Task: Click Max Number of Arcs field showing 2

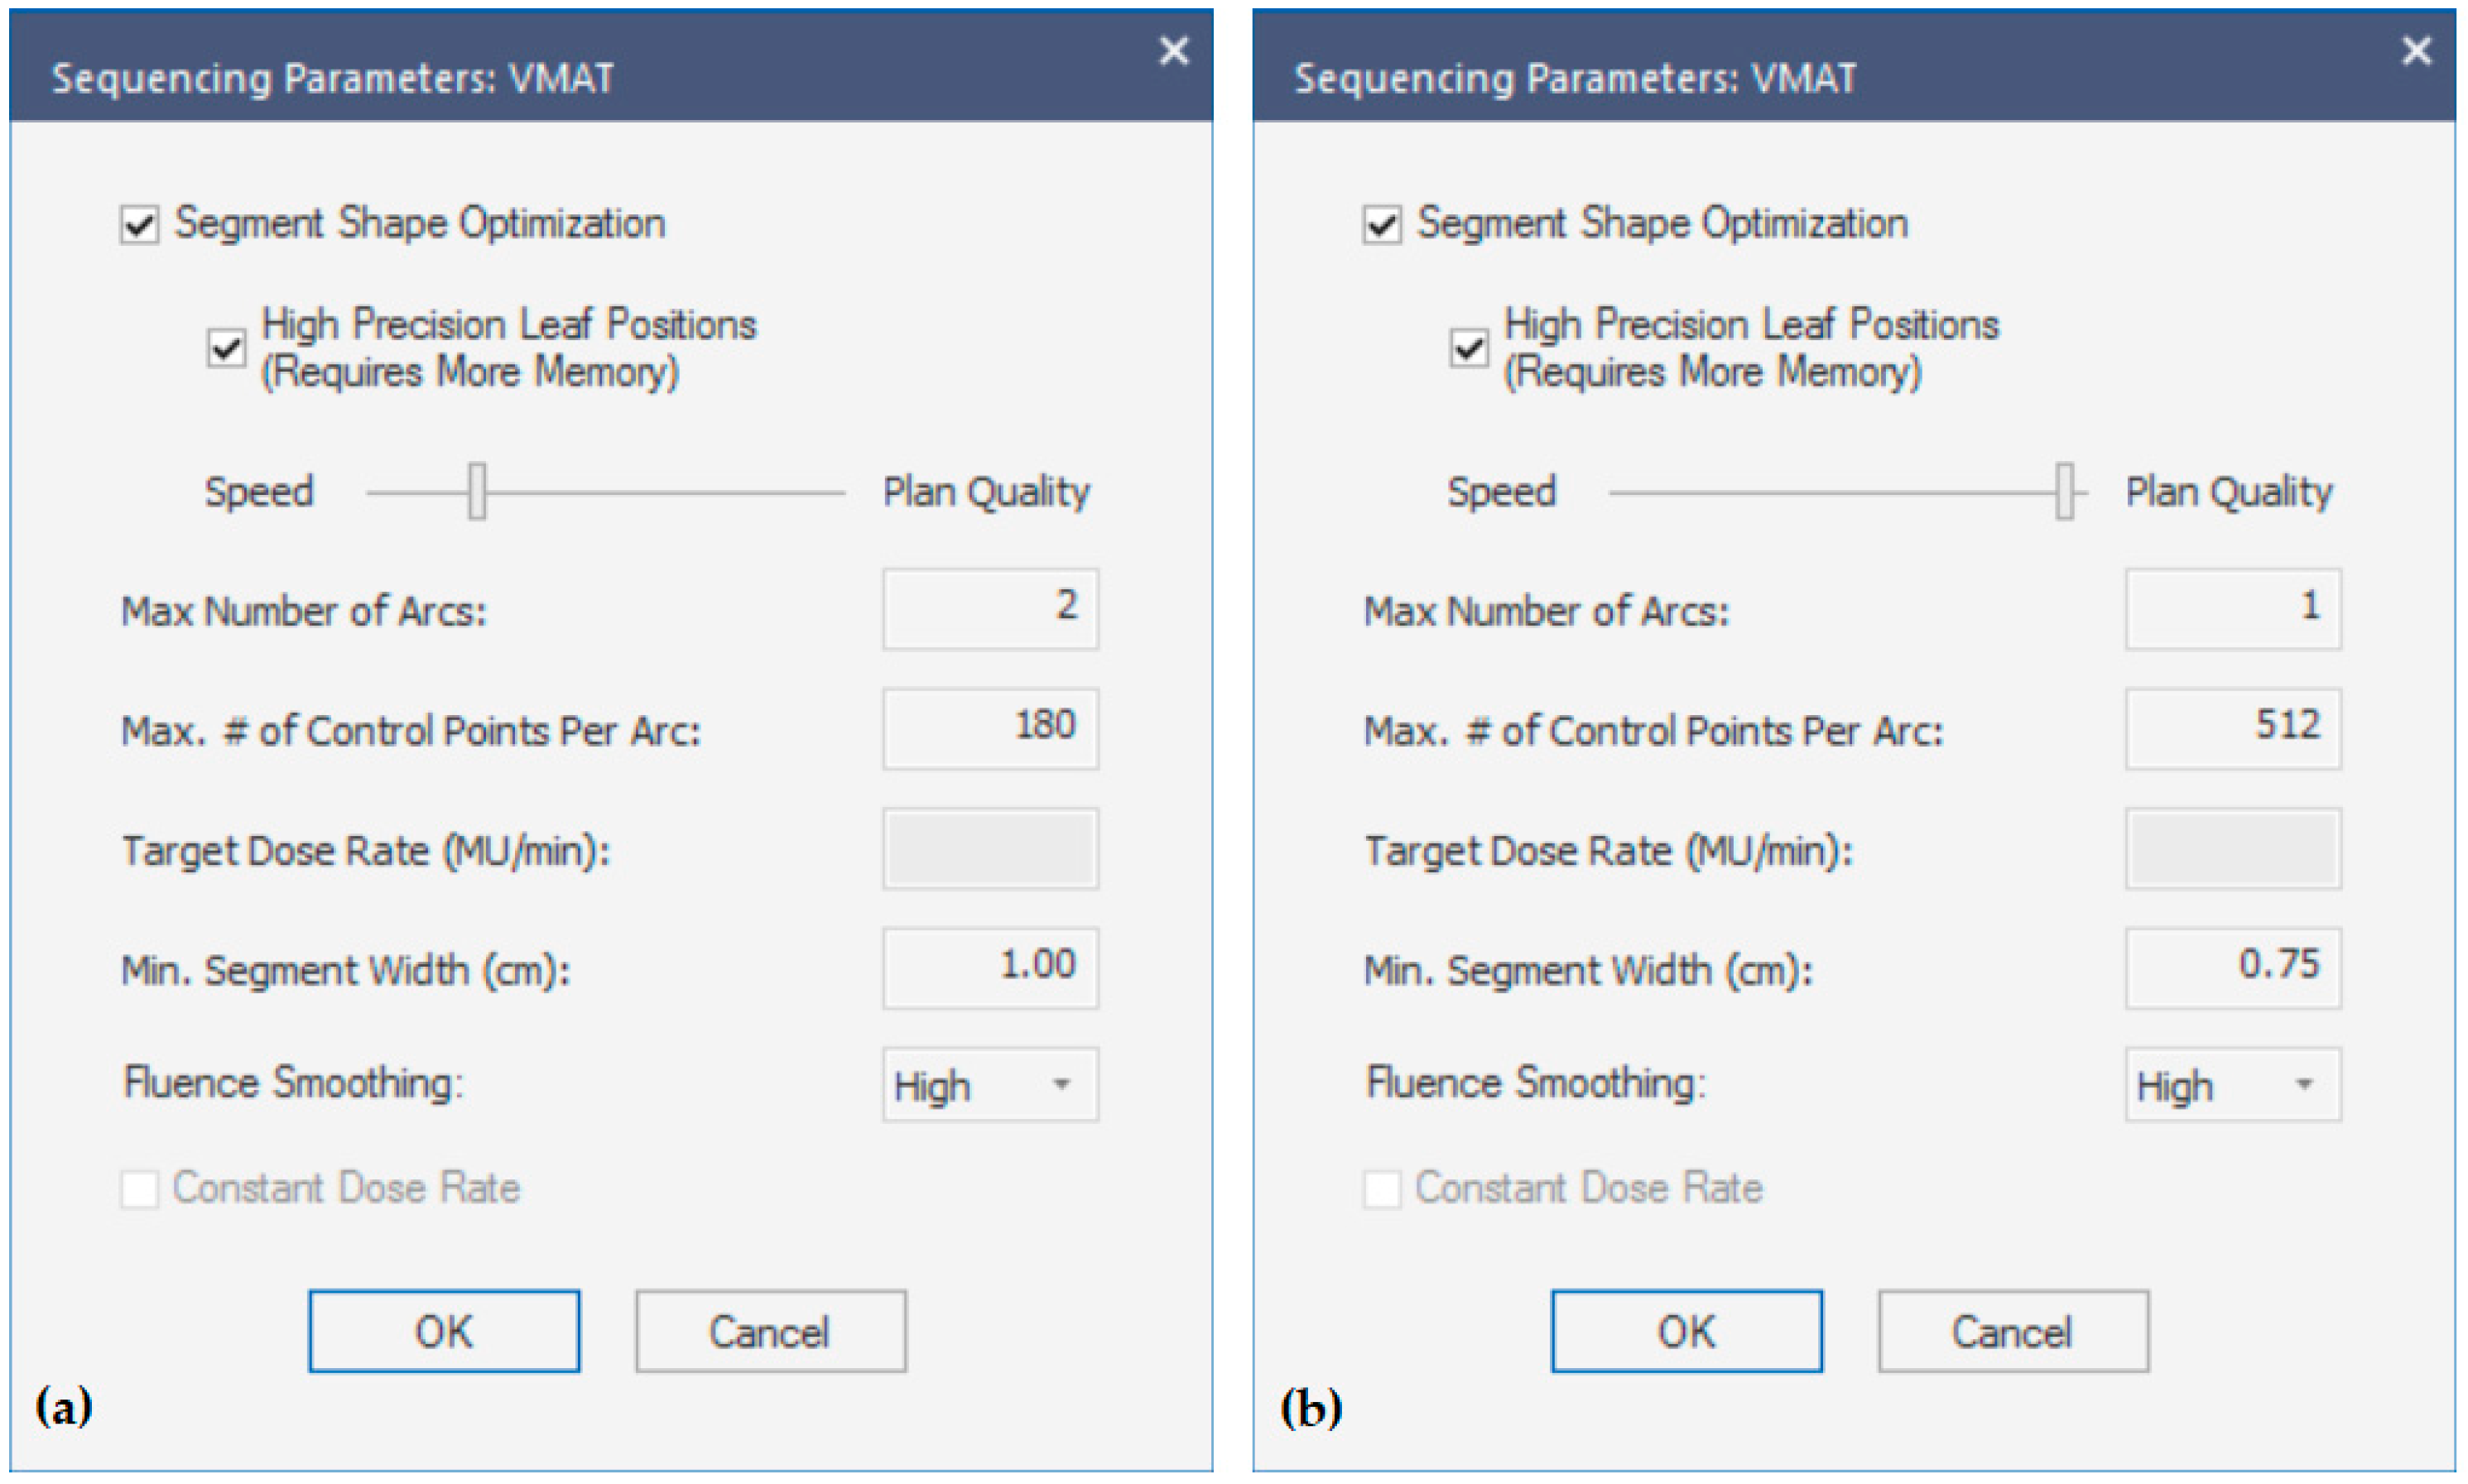Action: (x=990, y=608)
